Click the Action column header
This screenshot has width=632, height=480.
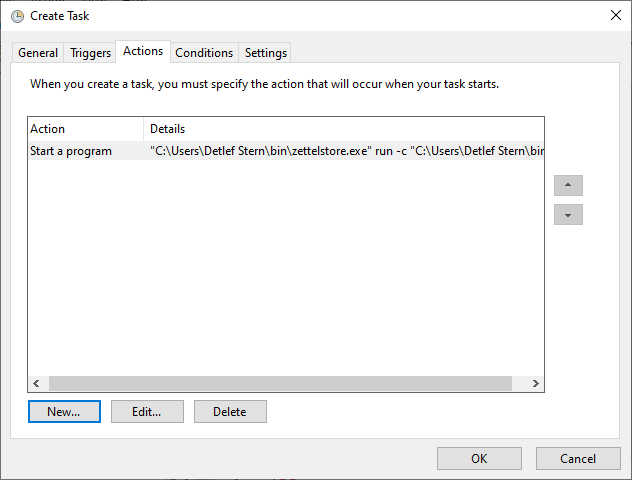coord(85,129)
